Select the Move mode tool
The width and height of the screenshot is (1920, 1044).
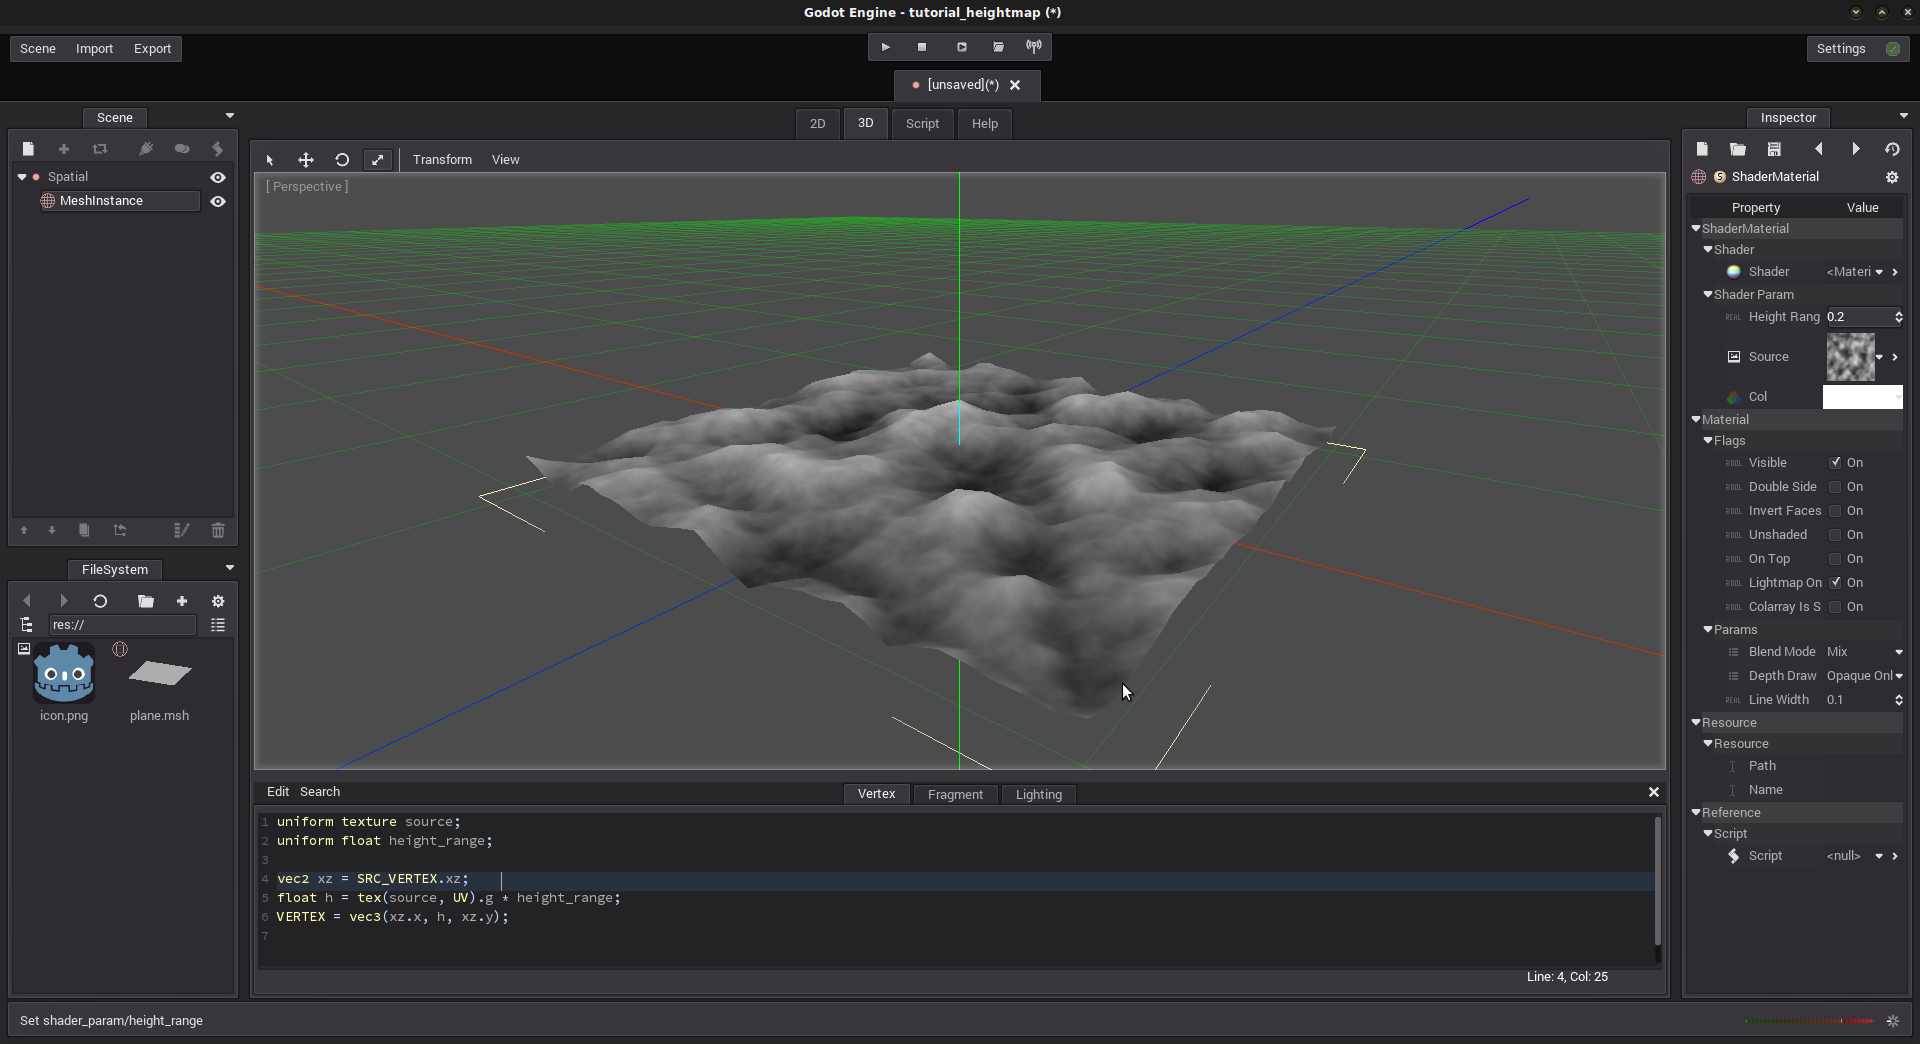point(306,160)
